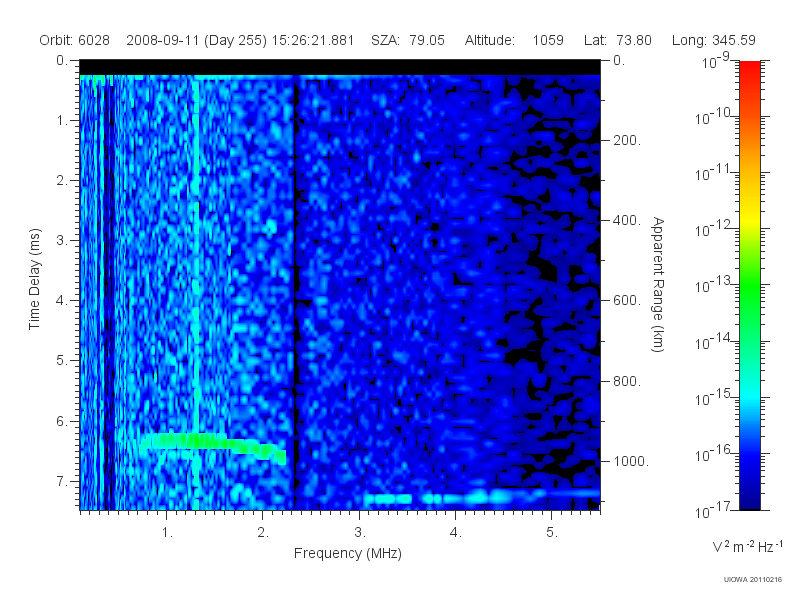This screenshot has height=600, width=800.
Task: Click time delay tick label '1.'
Action: (62, 121)
